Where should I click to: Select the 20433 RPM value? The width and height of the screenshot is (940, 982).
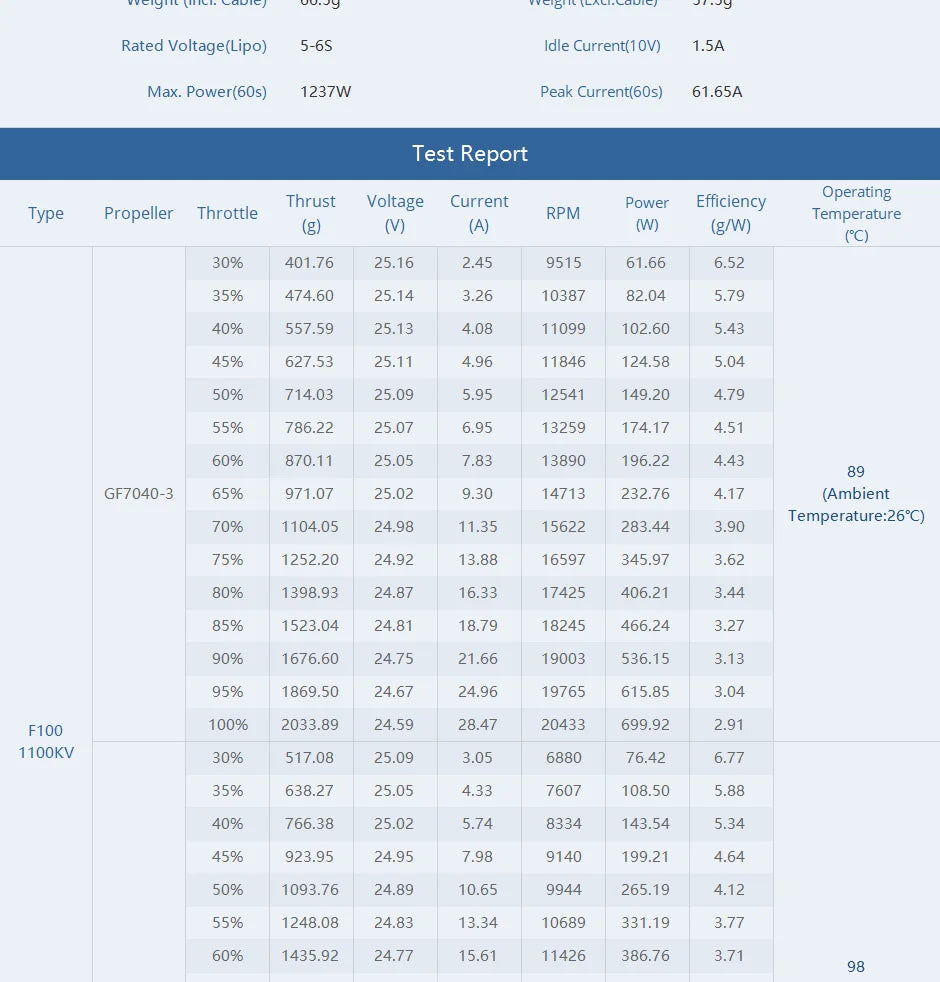click(563, 724)
